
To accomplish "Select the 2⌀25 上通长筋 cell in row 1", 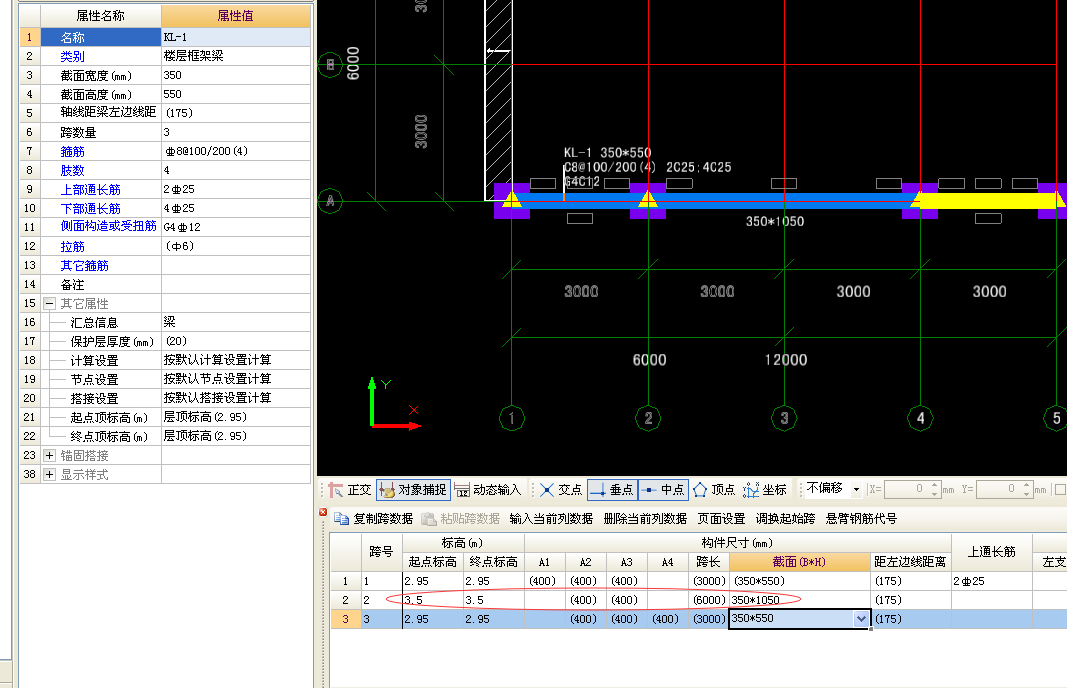I will 991,581.
